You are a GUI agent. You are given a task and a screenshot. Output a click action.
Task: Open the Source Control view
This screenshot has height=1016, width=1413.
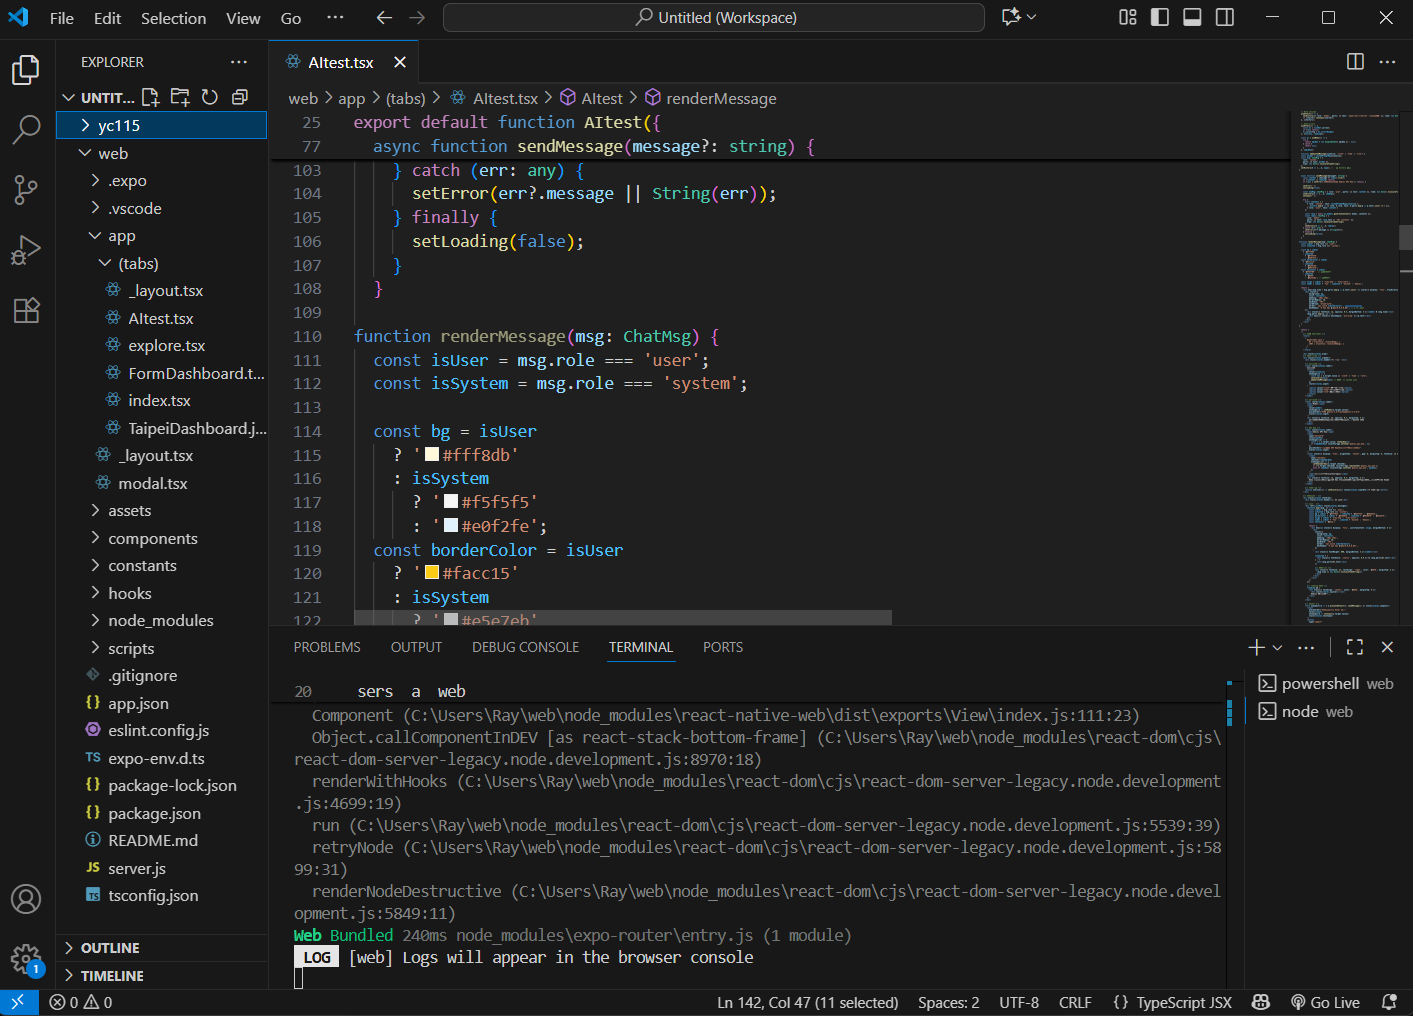pos(26,189)
